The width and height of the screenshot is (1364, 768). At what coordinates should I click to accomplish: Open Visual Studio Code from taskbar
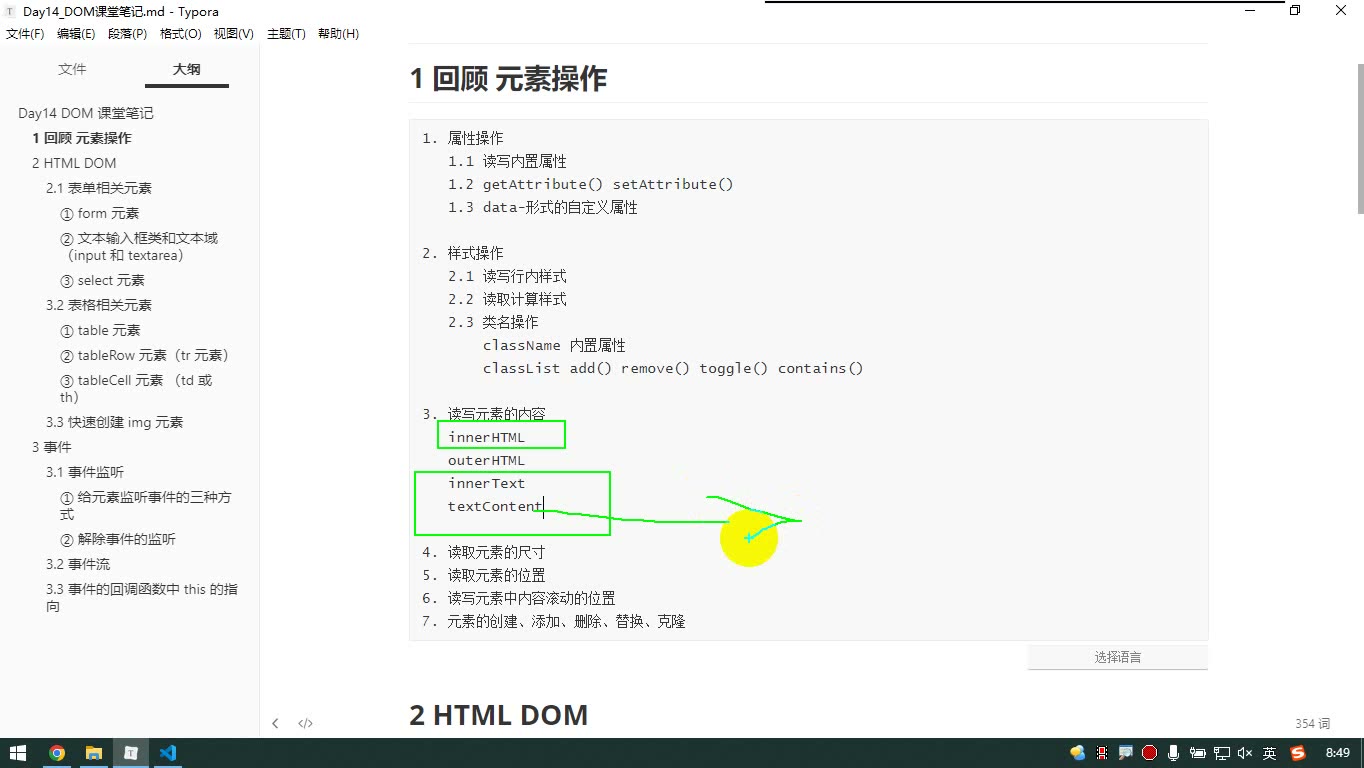[x=168, y=753]
